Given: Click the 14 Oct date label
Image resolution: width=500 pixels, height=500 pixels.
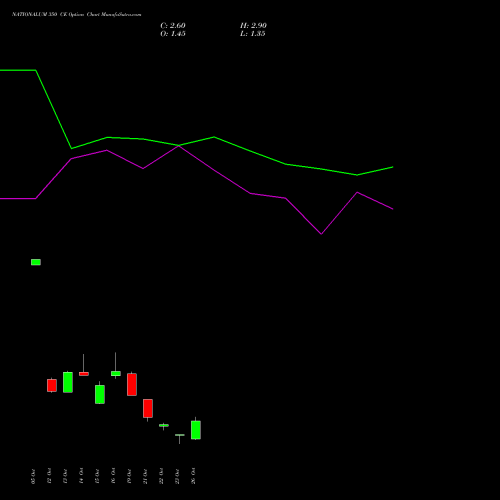Looking at the screenshot, I should (x=81, y=476).
